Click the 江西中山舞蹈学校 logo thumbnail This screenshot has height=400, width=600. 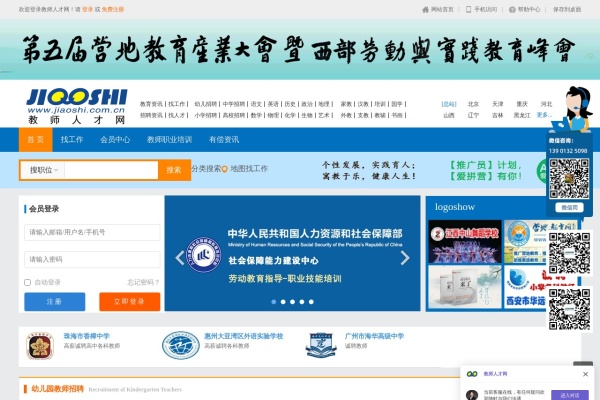(465, 241)
